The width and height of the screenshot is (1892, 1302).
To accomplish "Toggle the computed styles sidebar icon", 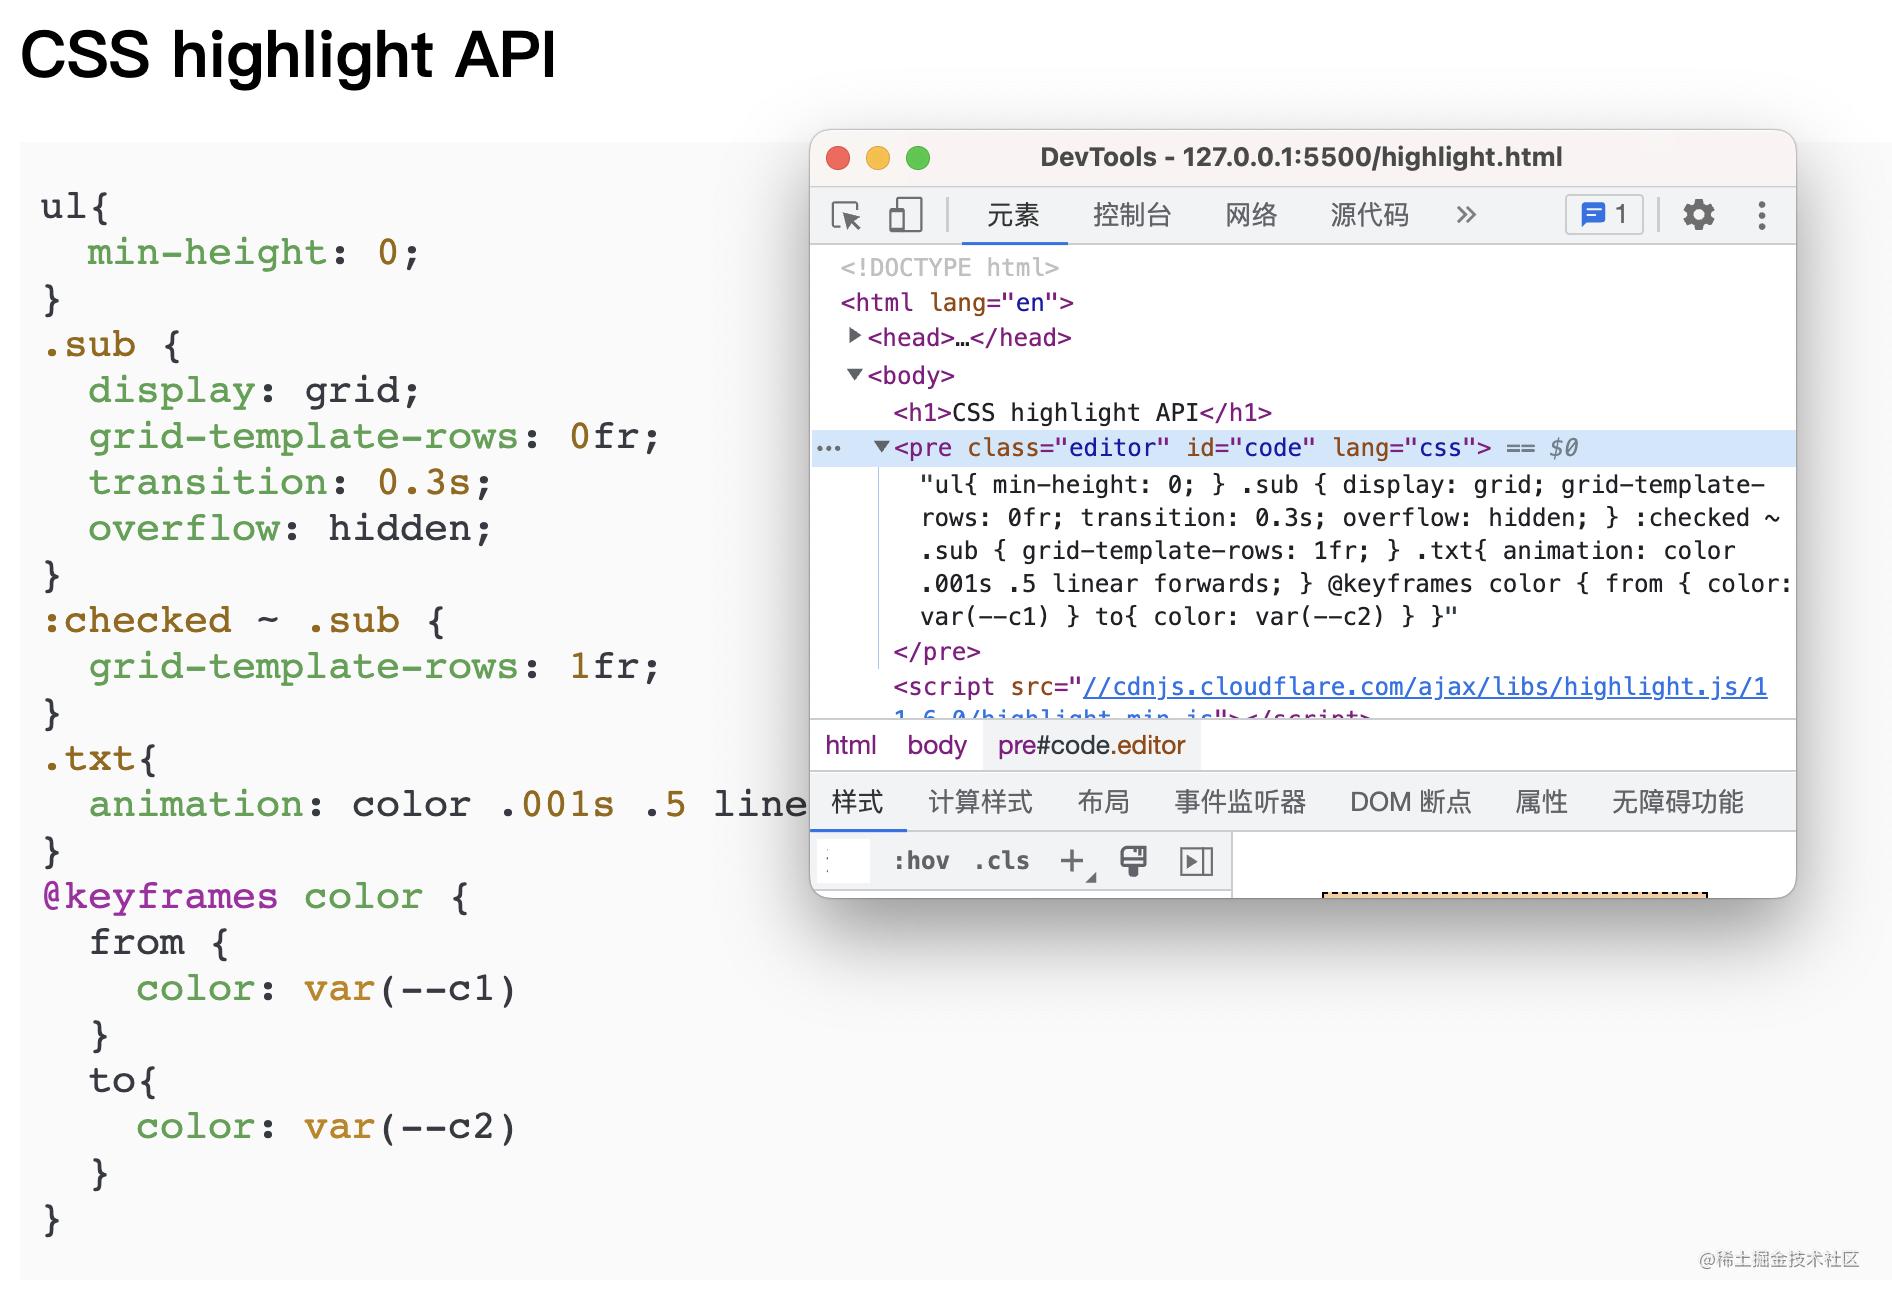I will click(x=1196, y=861).
